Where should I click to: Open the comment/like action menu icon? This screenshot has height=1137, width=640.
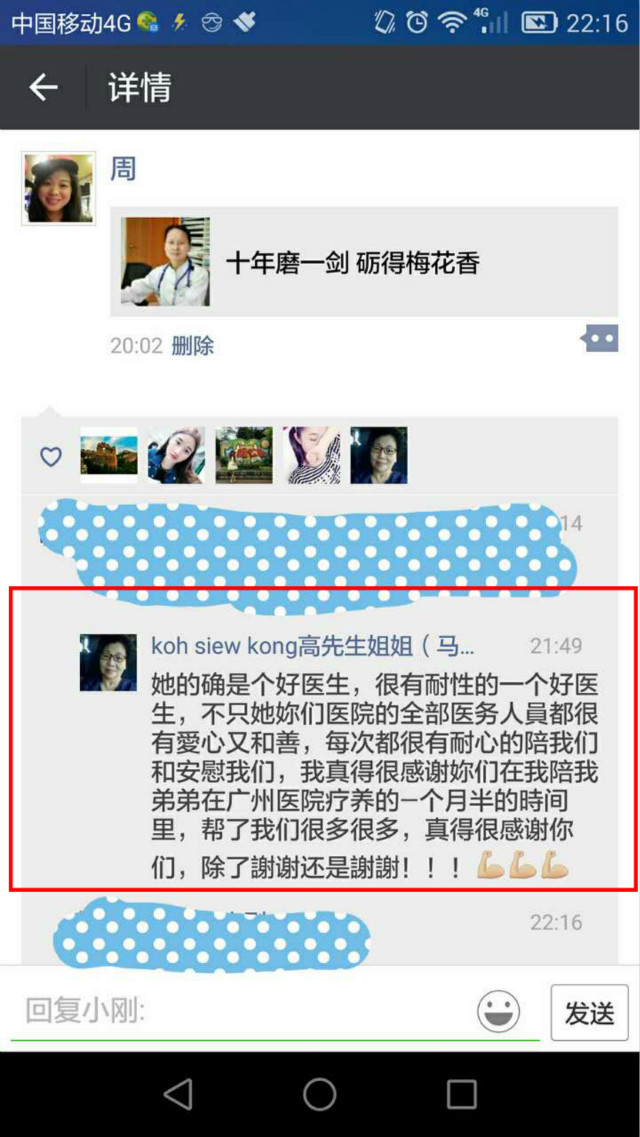click(599, 339)
